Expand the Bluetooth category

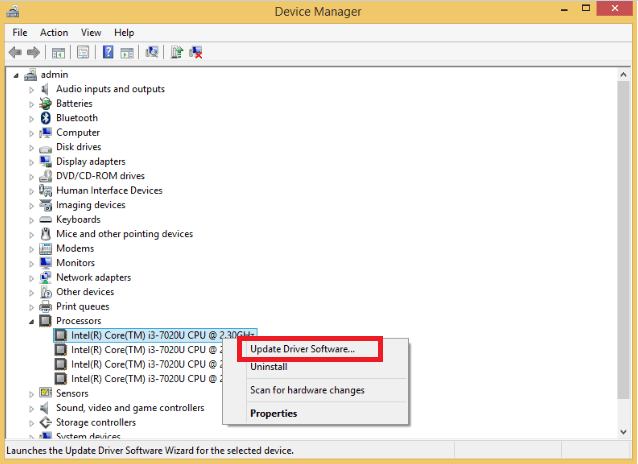[31, 119]
